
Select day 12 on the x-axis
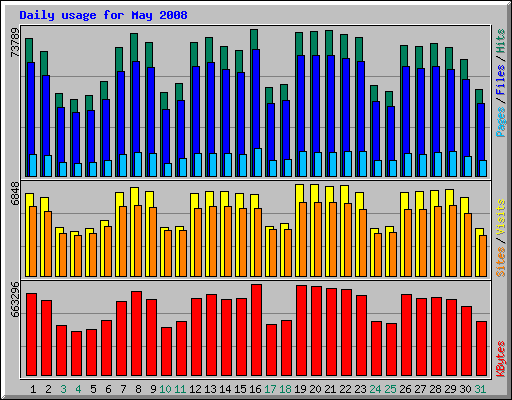tap(195, 389)
